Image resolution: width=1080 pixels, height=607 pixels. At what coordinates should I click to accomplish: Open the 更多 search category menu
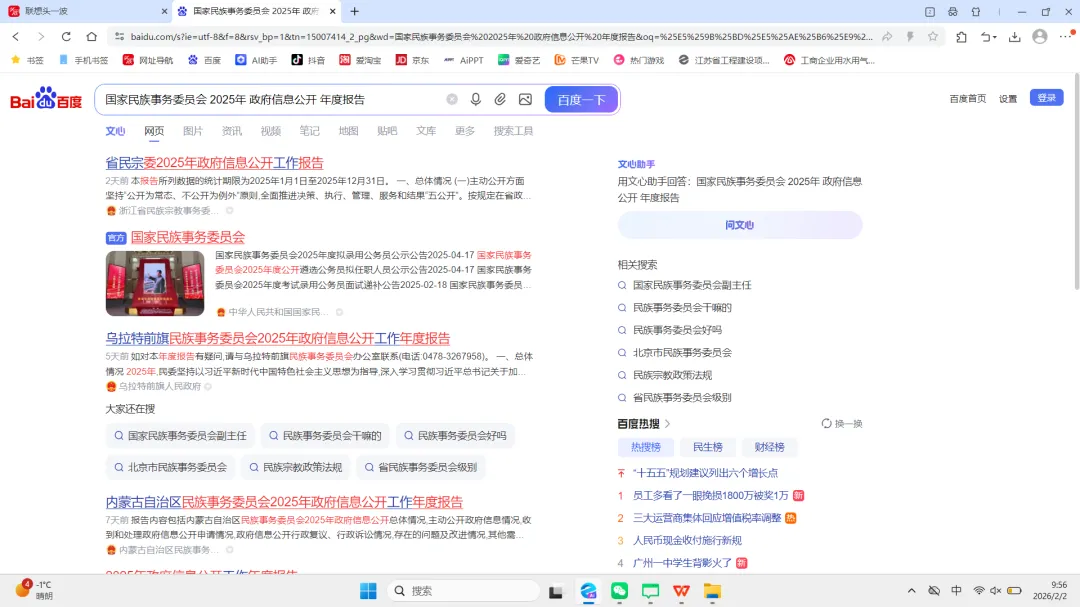465,131
